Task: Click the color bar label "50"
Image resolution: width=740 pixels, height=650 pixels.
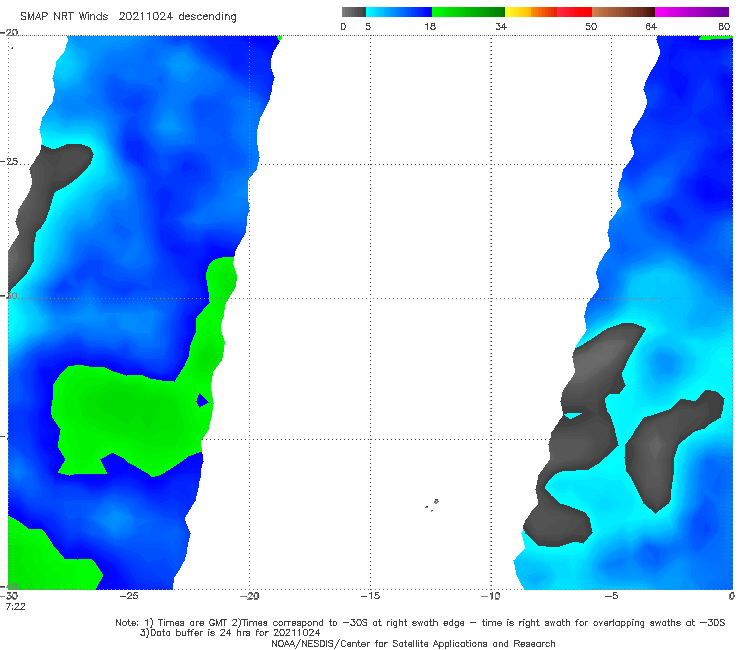Action: tap(591, 26)
